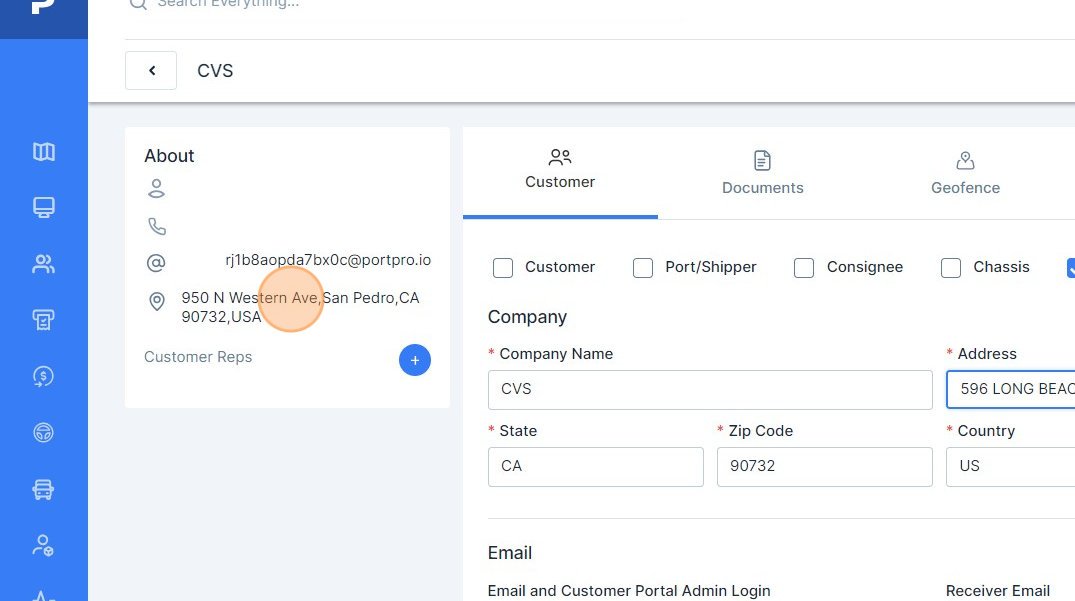1075x601 pixels.
Task: Click the Company Name field containing CVS
Action: 710,389
